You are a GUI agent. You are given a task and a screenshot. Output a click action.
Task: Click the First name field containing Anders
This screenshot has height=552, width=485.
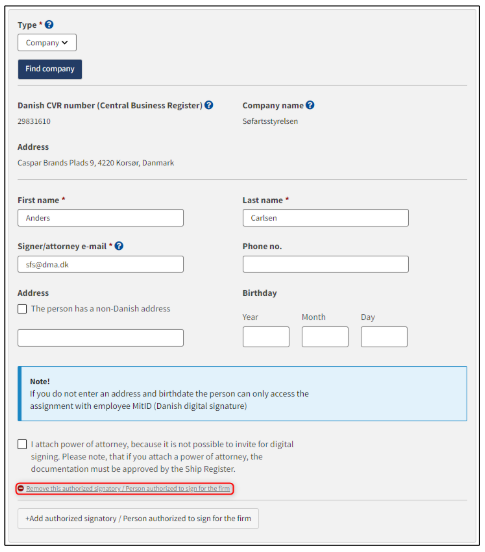tap(101, 218)
